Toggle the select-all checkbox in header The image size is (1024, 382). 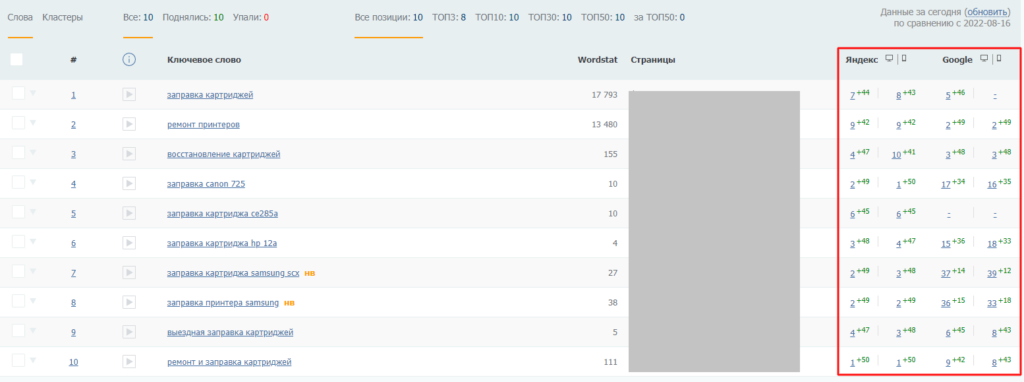pos(16,59)
